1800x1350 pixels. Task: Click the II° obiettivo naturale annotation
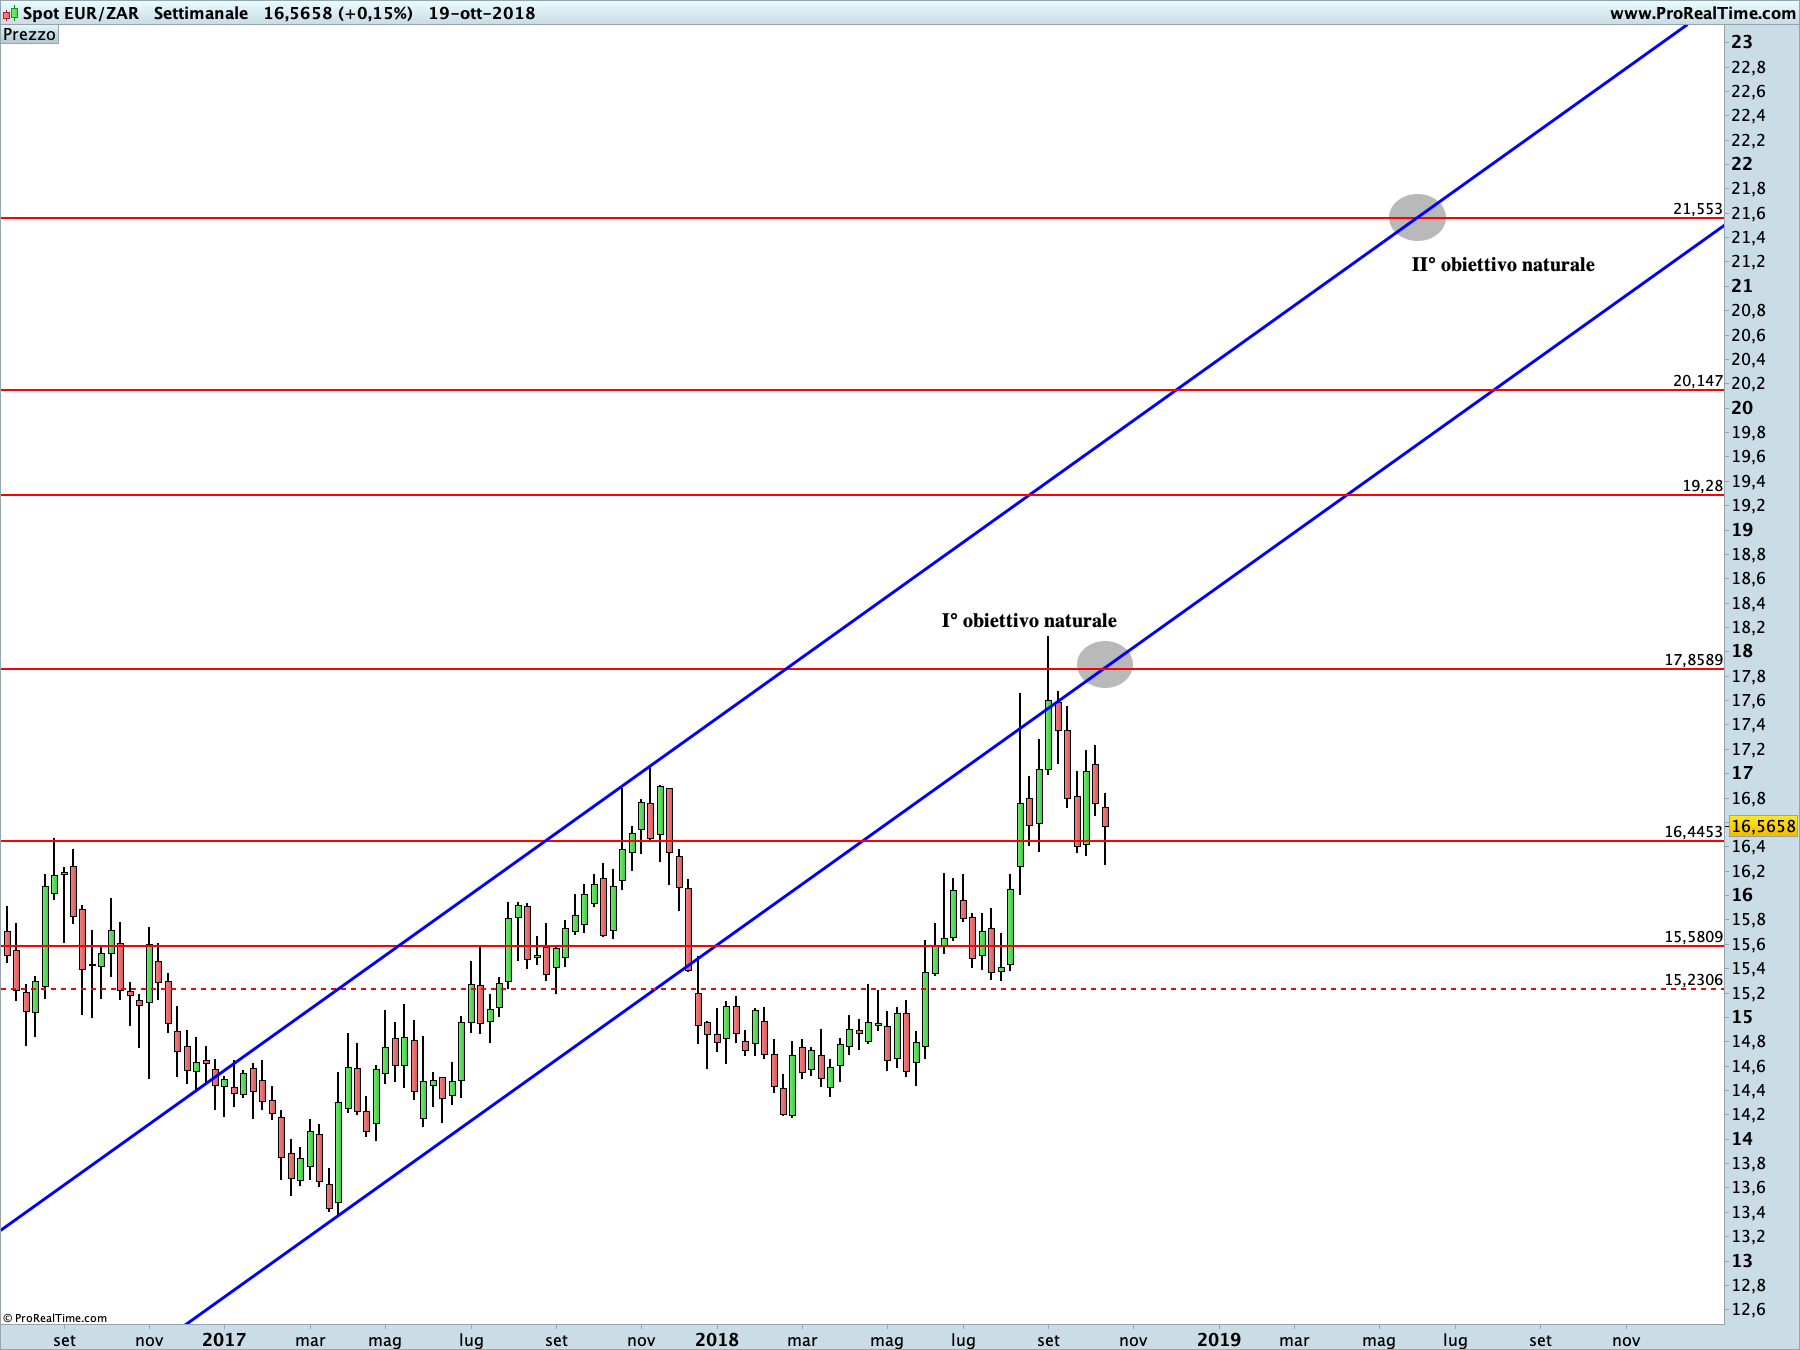(1503, 265)
